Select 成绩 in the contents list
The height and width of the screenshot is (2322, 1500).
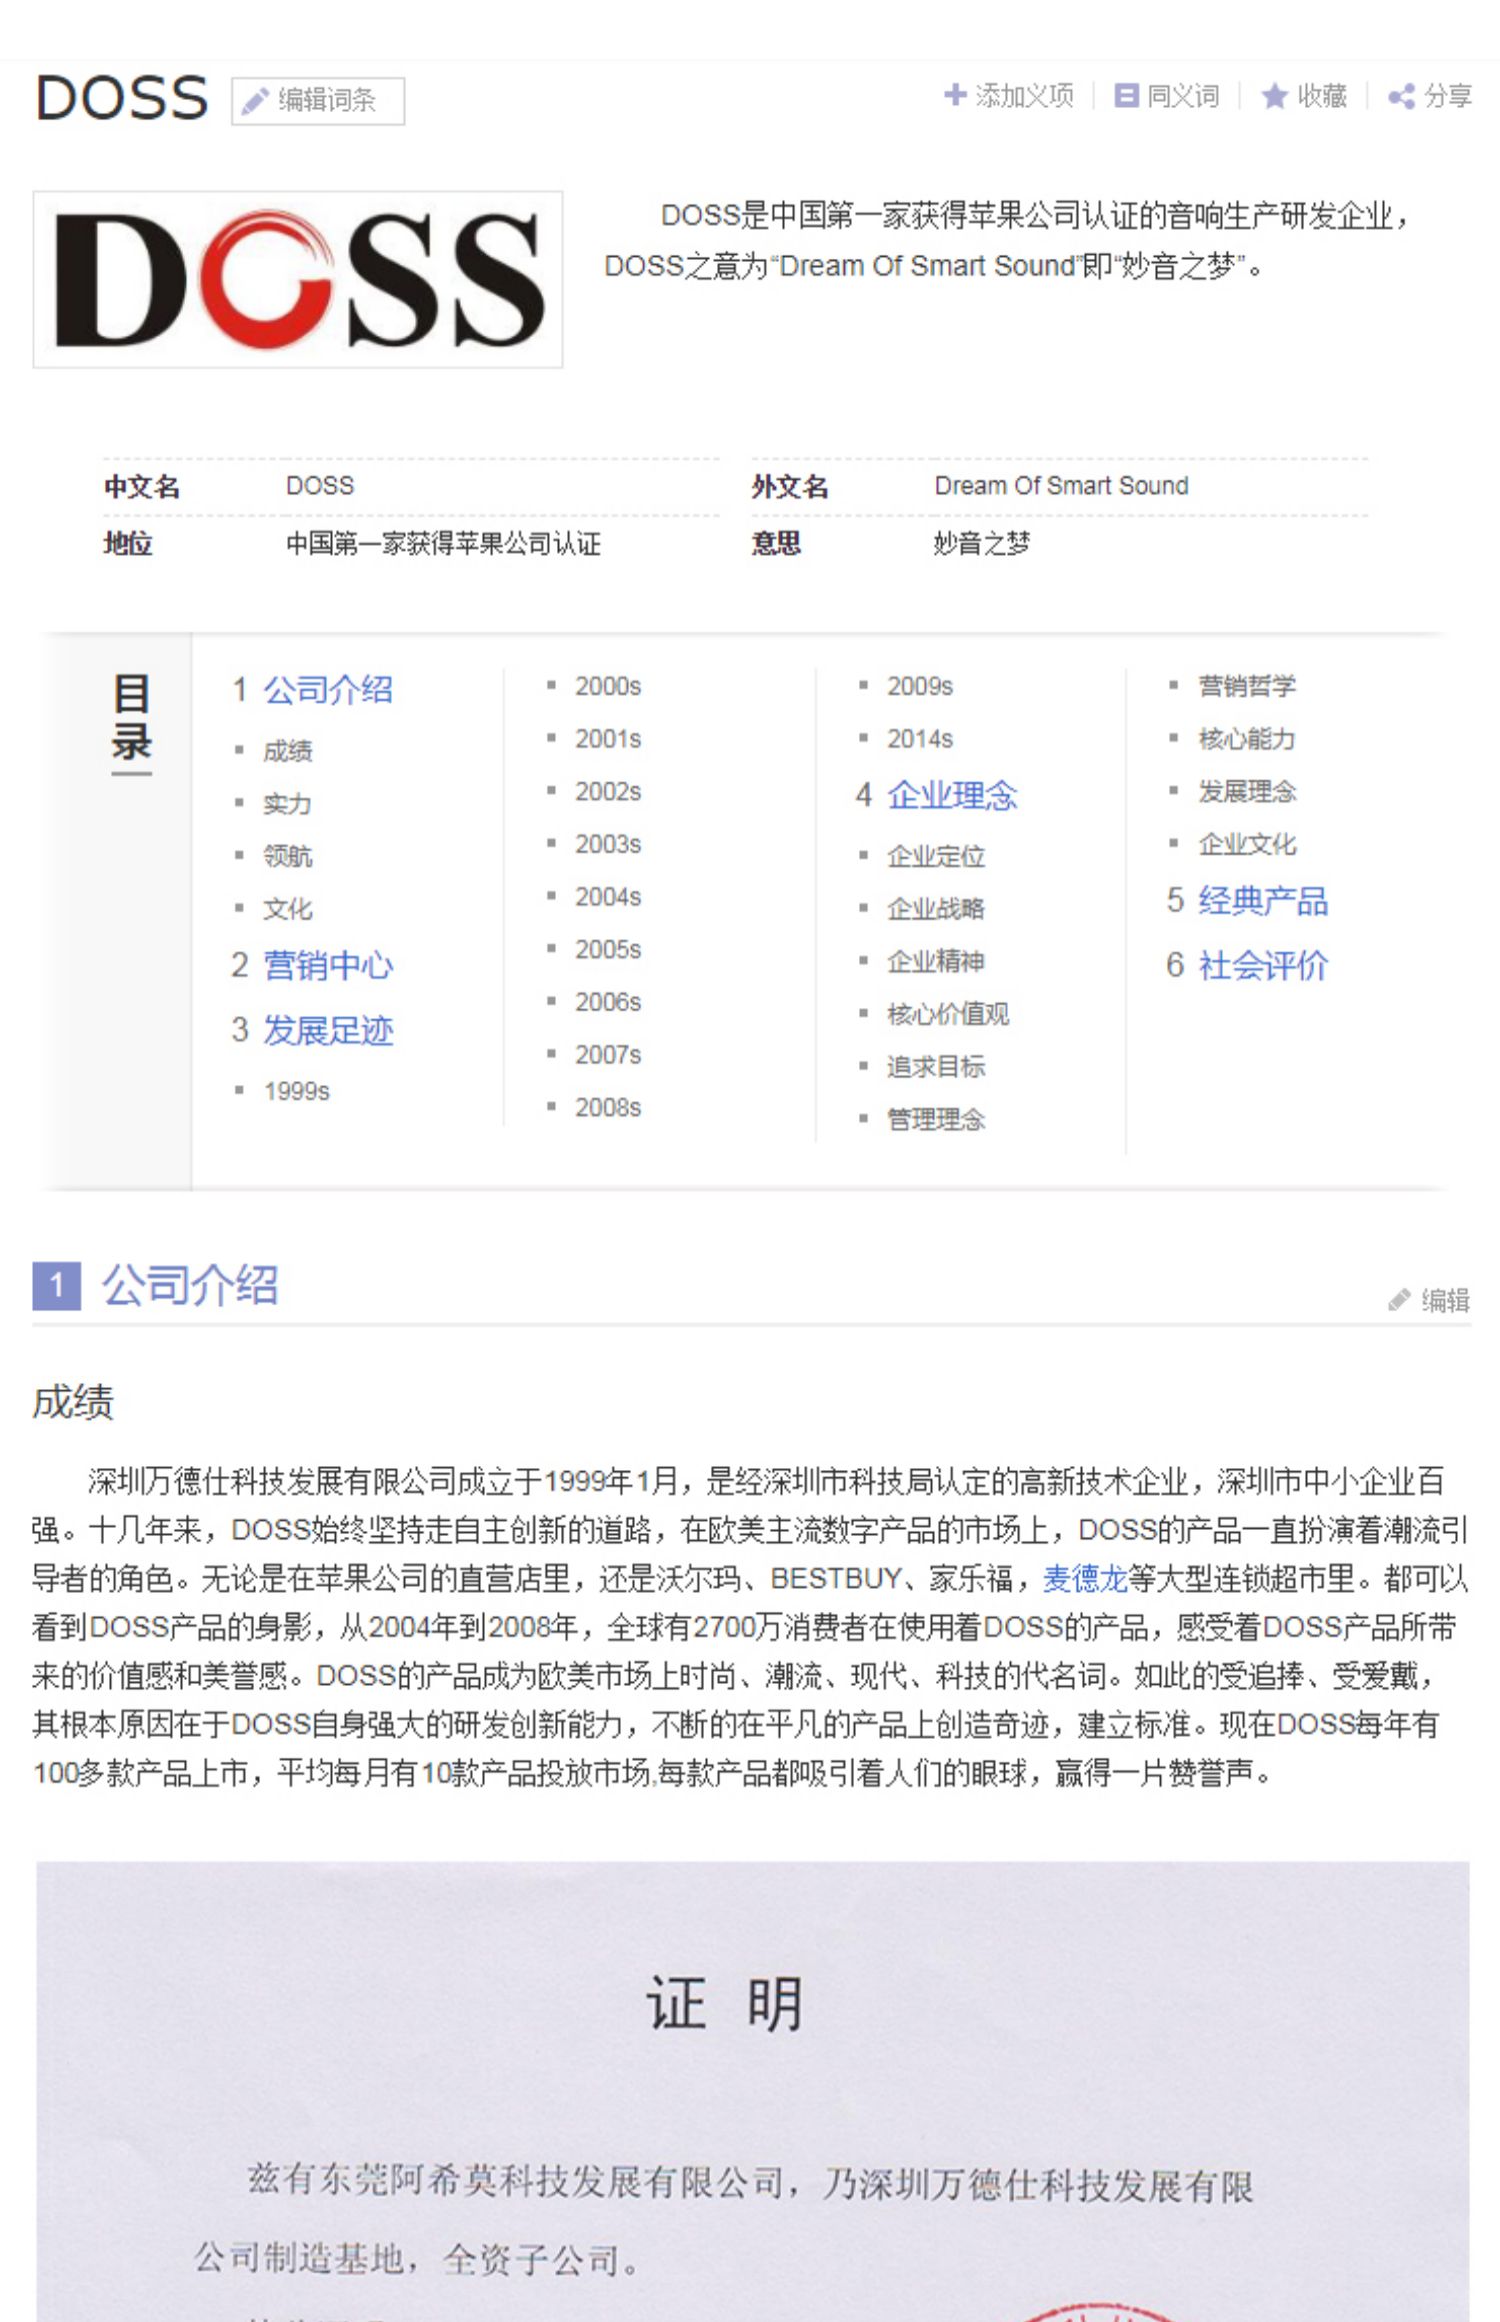pyautogui.click(x=287, y=750)
